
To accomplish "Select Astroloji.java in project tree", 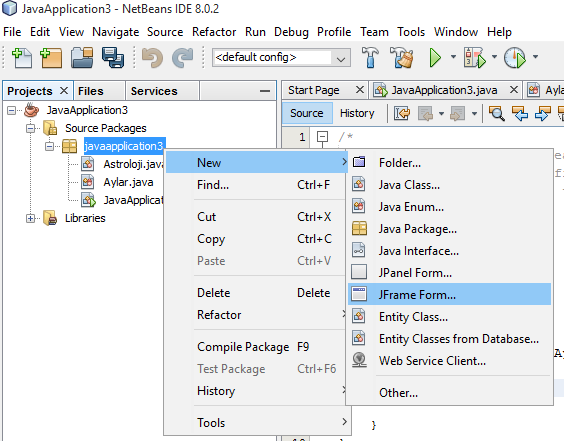I will pos(133,164).
